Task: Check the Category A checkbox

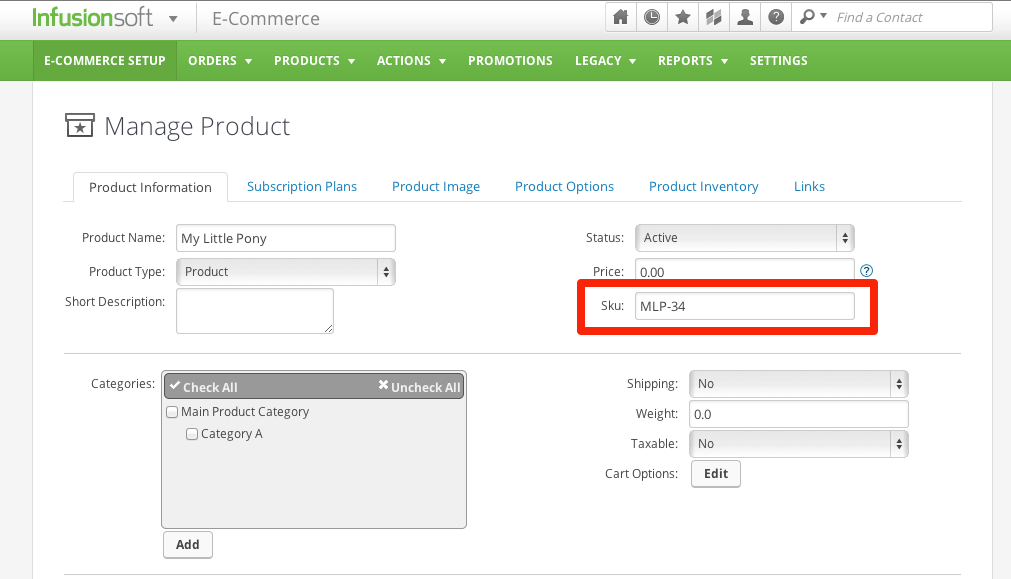Action: pyautogui.click(x=191, y=434)
